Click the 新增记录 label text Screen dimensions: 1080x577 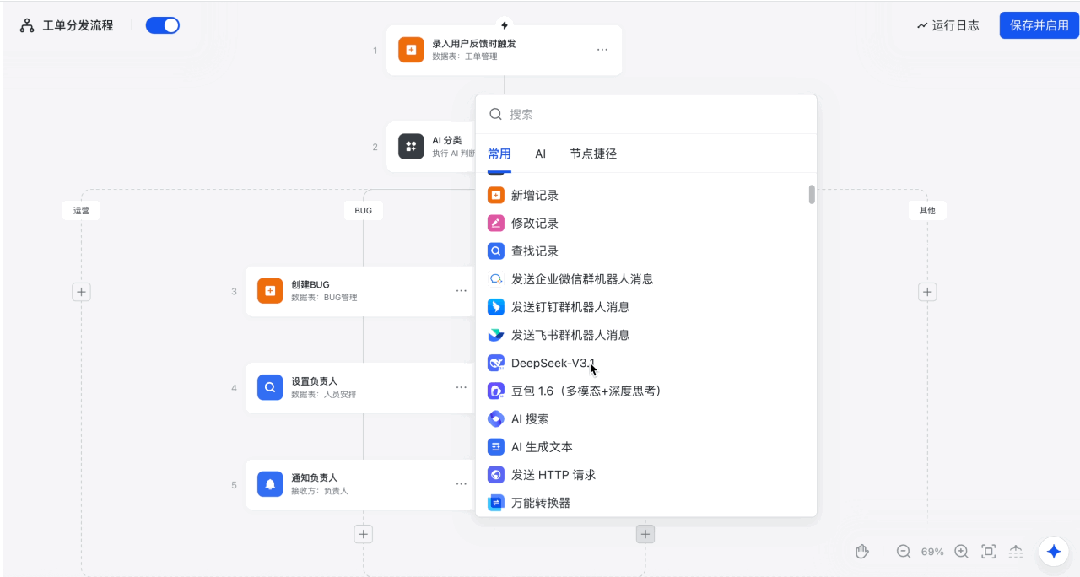tap(534, 196)
